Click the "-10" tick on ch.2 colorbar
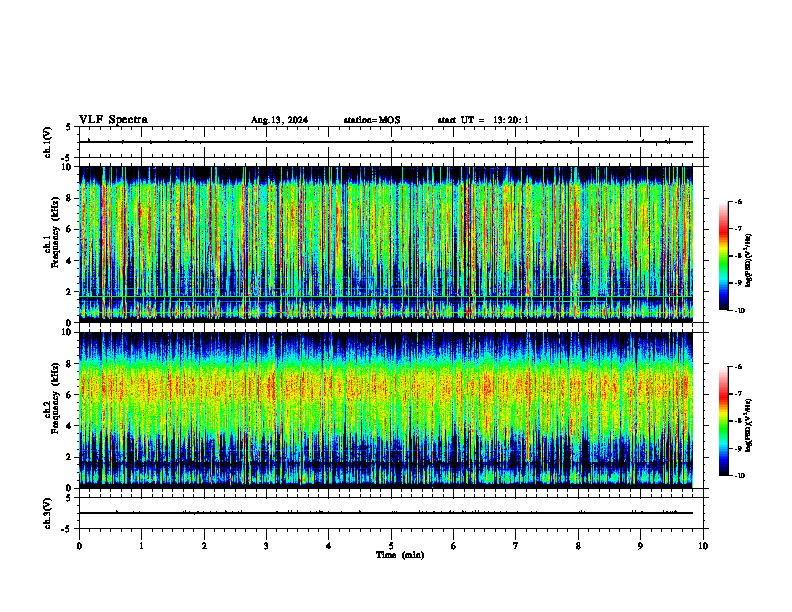 point(739,476)
